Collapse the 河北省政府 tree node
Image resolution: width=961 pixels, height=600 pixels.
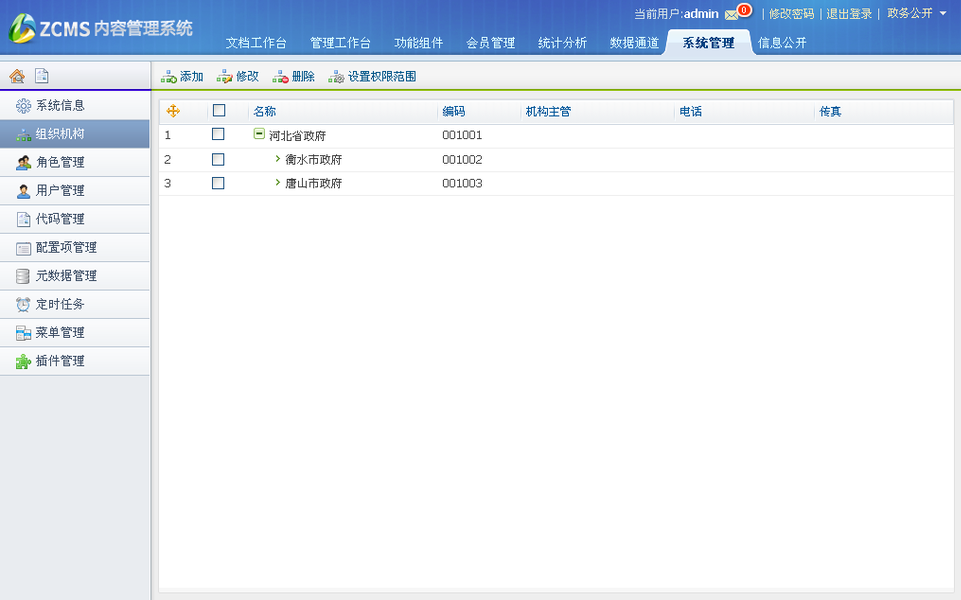(258, 135)
